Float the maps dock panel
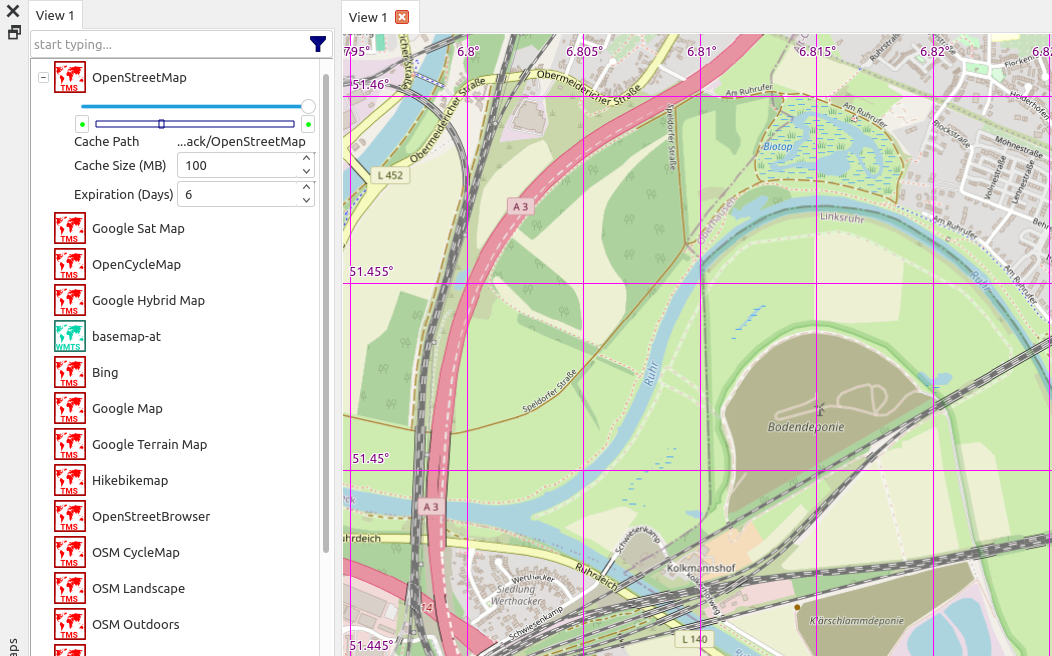The width and height of the screenshot is (1052, 656). coord(14,32)
